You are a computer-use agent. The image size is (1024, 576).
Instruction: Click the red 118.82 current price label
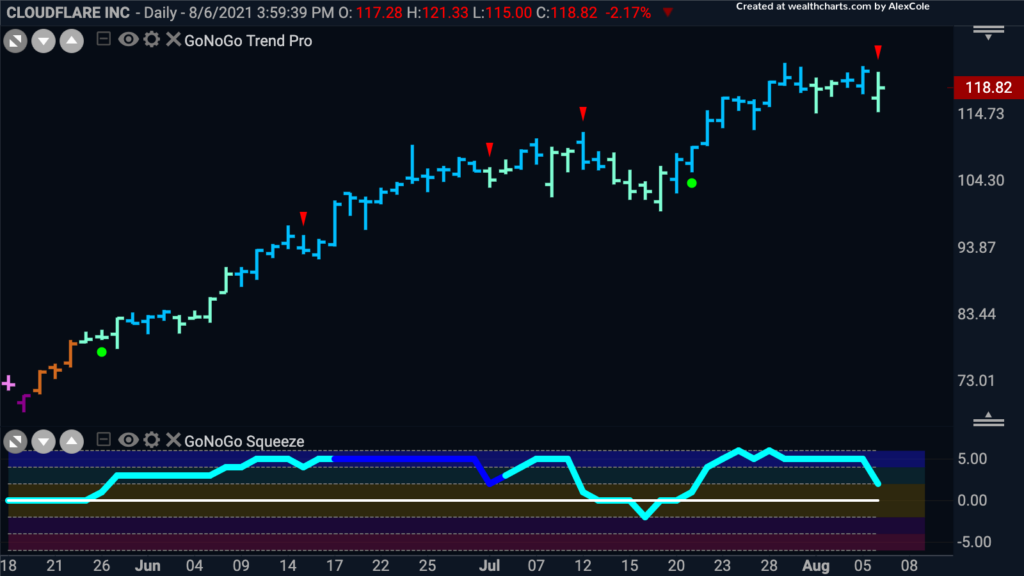(987, 88)
